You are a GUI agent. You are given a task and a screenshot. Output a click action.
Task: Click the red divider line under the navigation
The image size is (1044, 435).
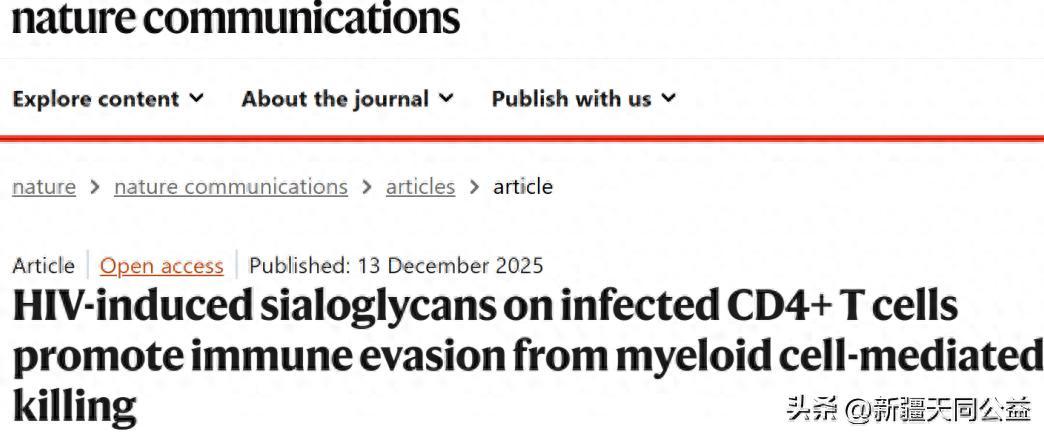tap(522, 138)
